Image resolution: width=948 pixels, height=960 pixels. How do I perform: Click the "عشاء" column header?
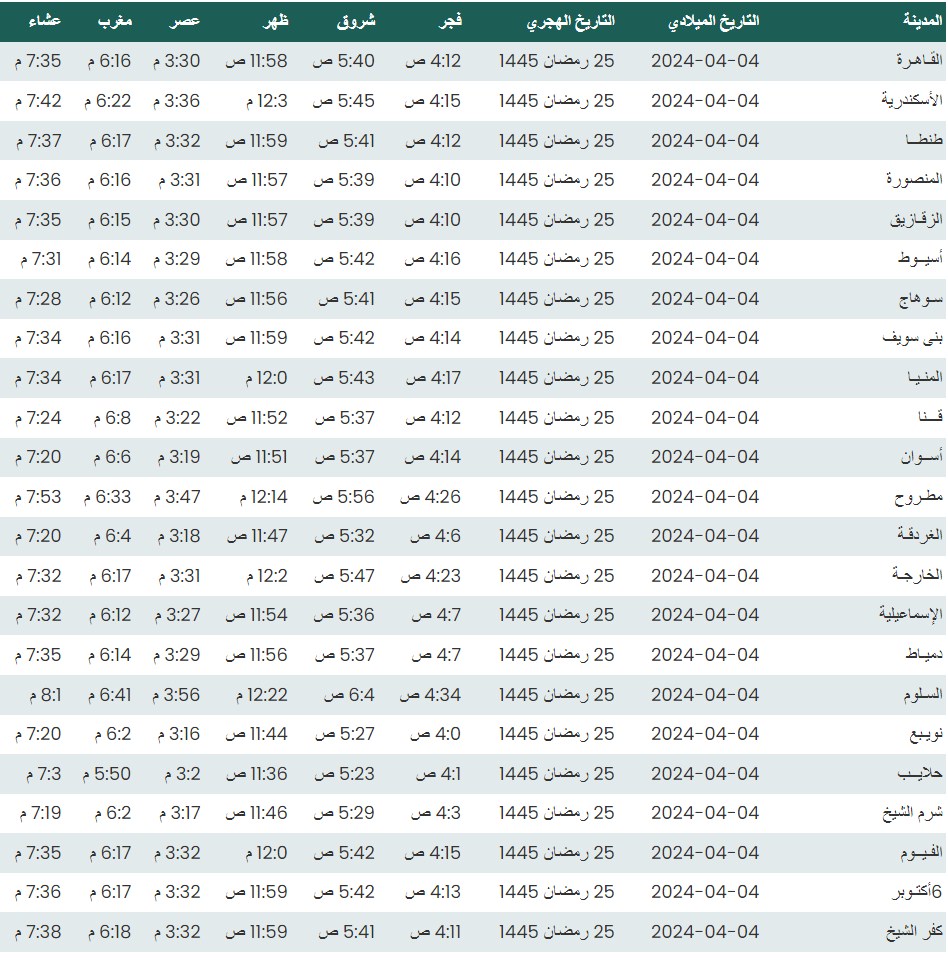pos(43,21)
